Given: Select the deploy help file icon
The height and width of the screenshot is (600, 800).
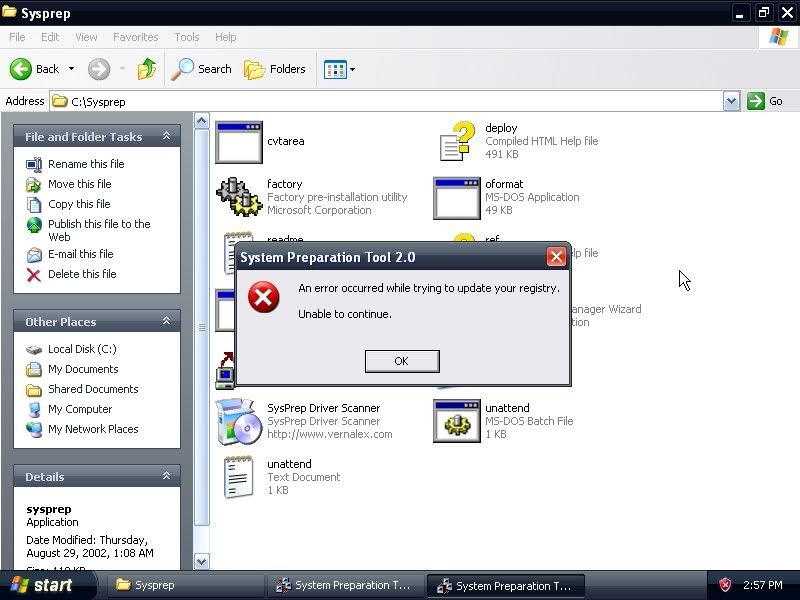Looking at the screenshot, I should tap(455, 141).
